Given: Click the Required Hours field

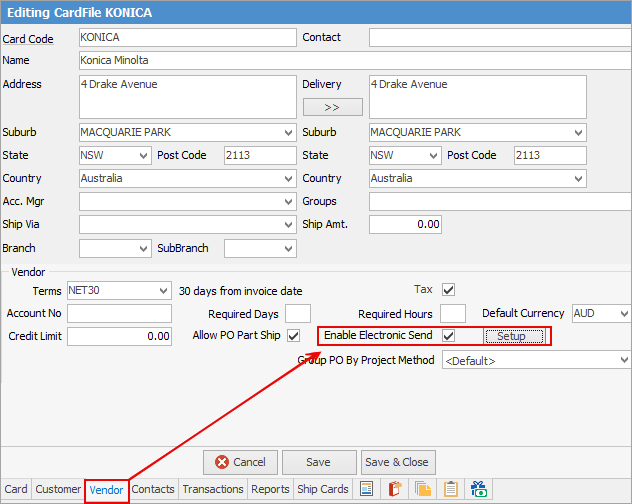Looking at the screenshot, I should pyautogui.click(x=453, y=313).
